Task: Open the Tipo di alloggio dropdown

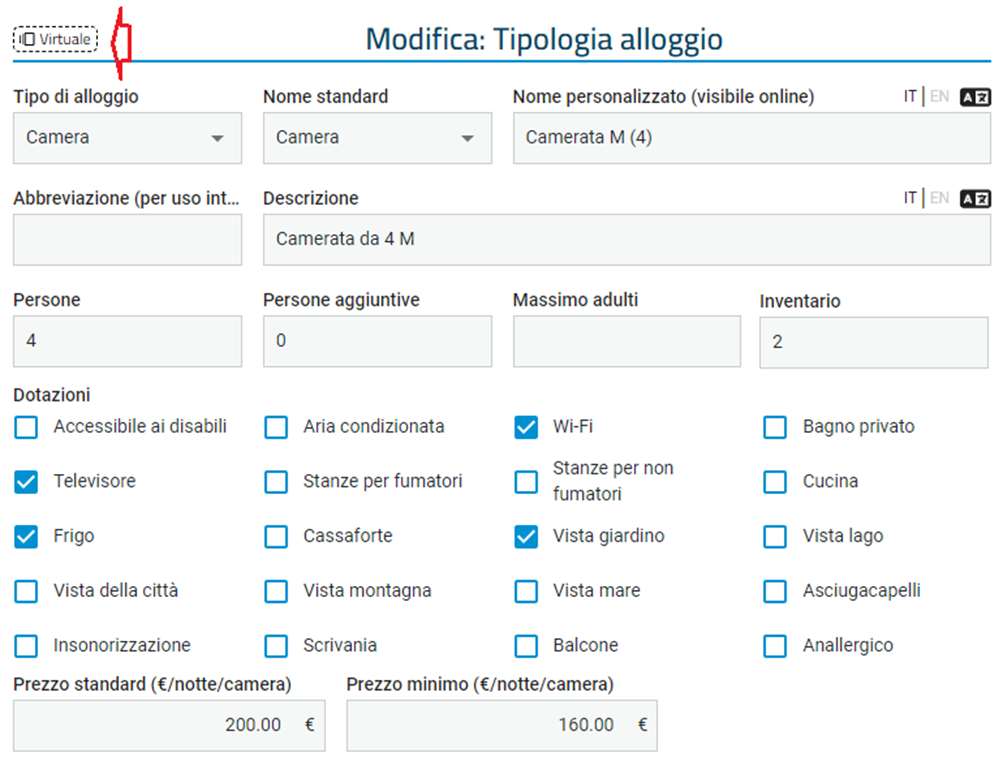Action: [127, 138]
